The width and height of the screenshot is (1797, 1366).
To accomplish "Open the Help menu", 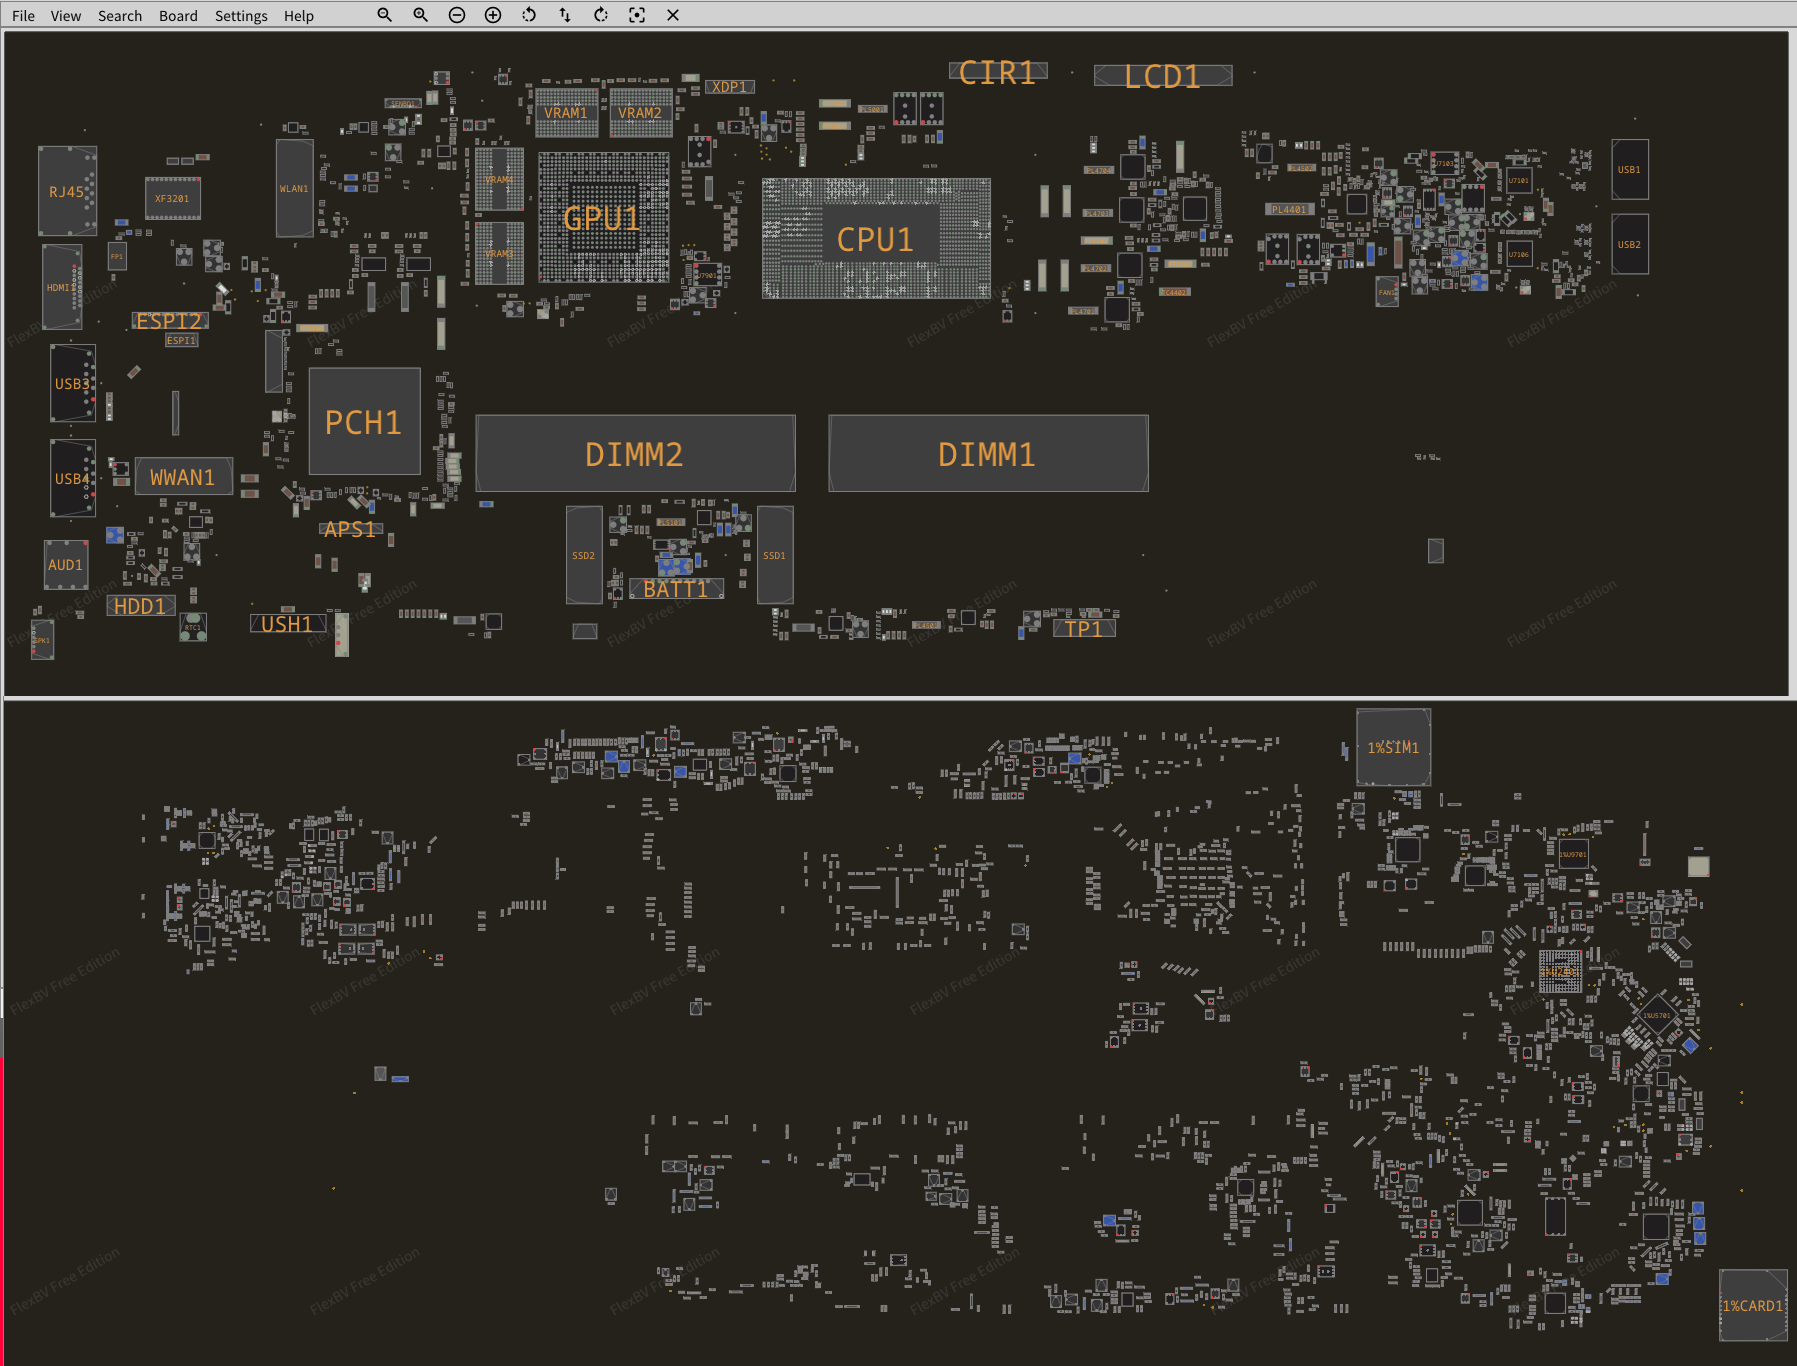I will [298, 16].
